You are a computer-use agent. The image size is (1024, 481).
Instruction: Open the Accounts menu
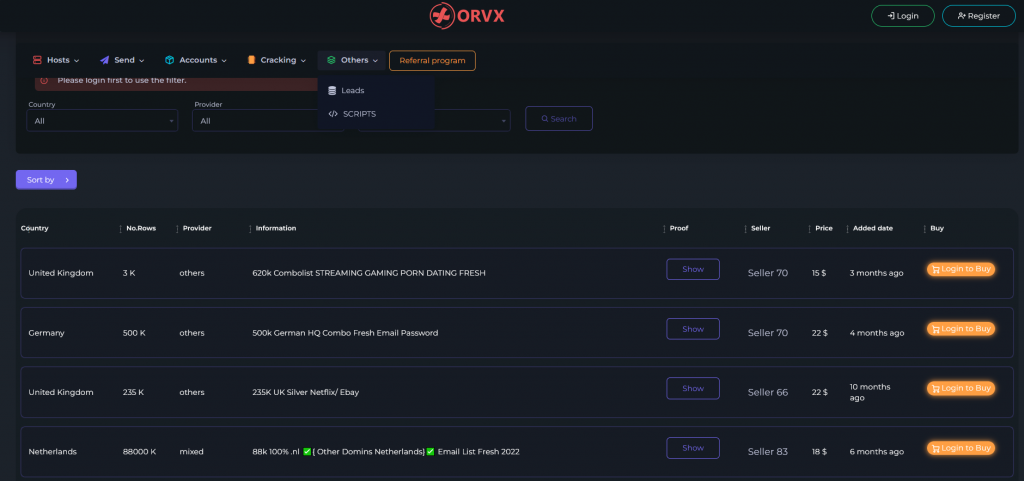point(196,60)
